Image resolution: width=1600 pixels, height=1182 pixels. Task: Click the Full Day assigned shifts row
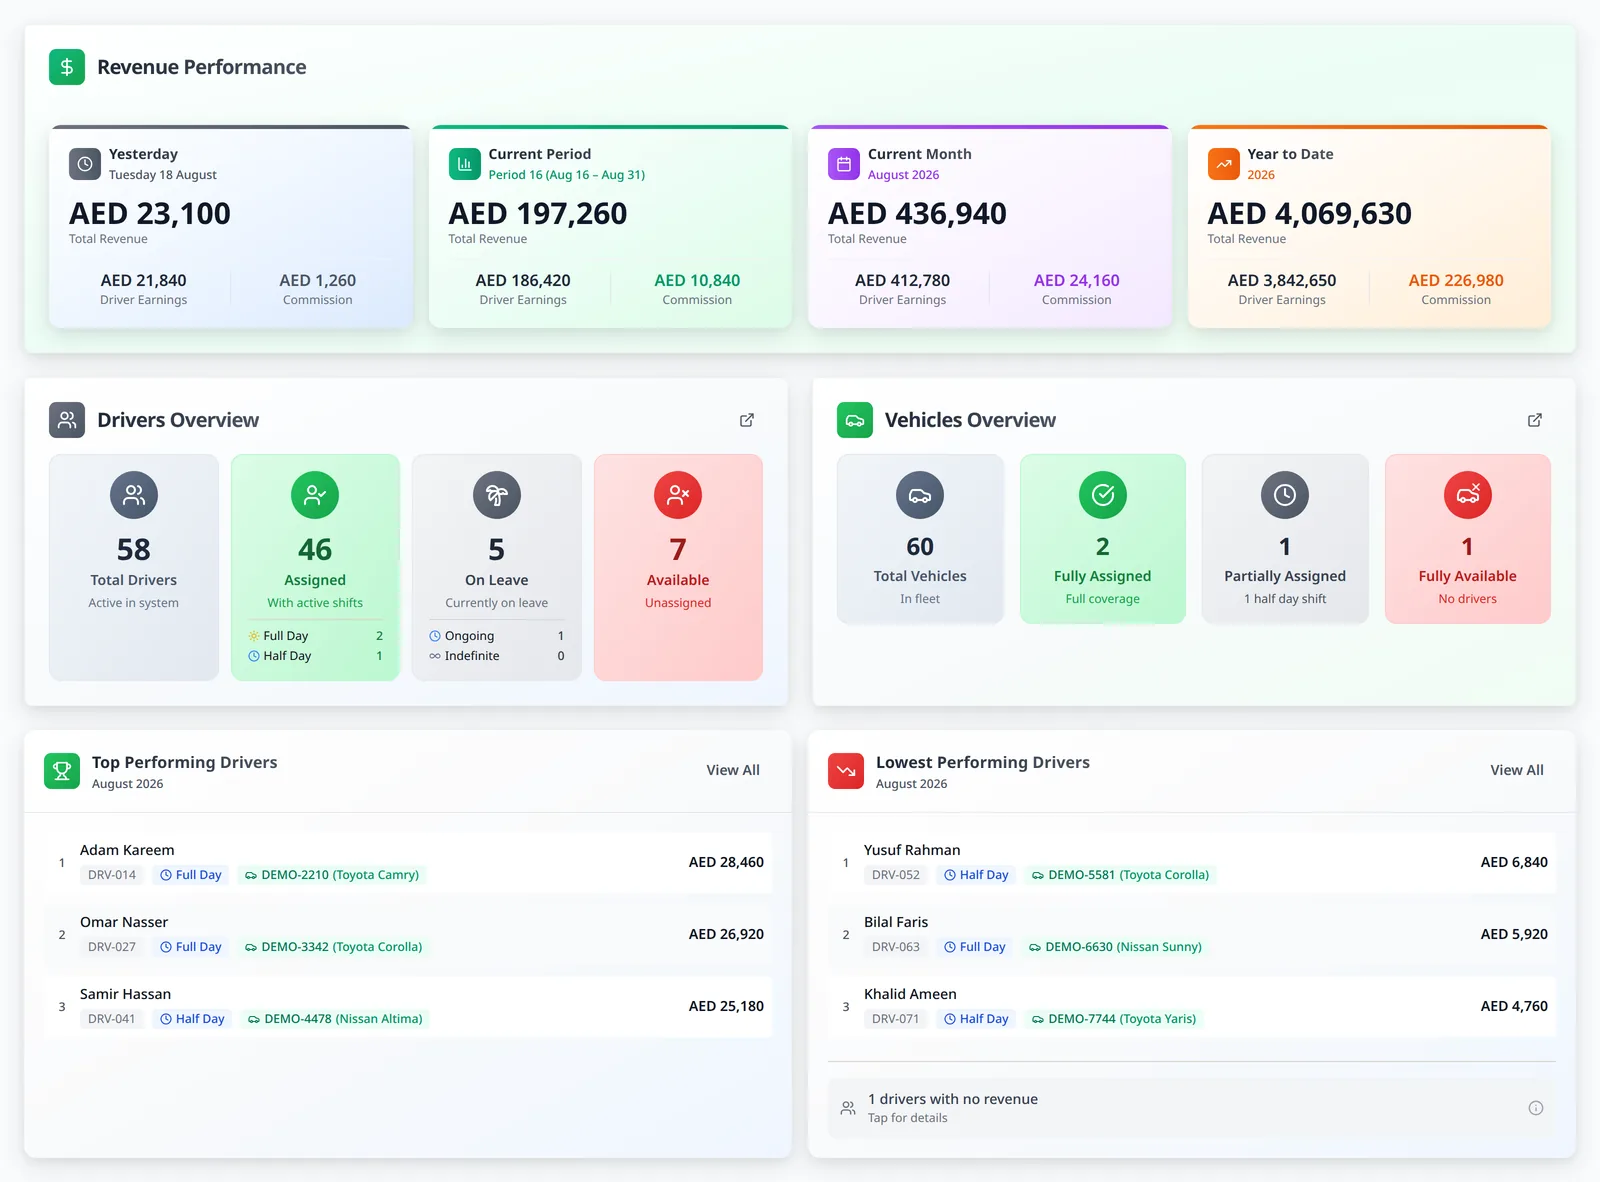tap(315, 636)
